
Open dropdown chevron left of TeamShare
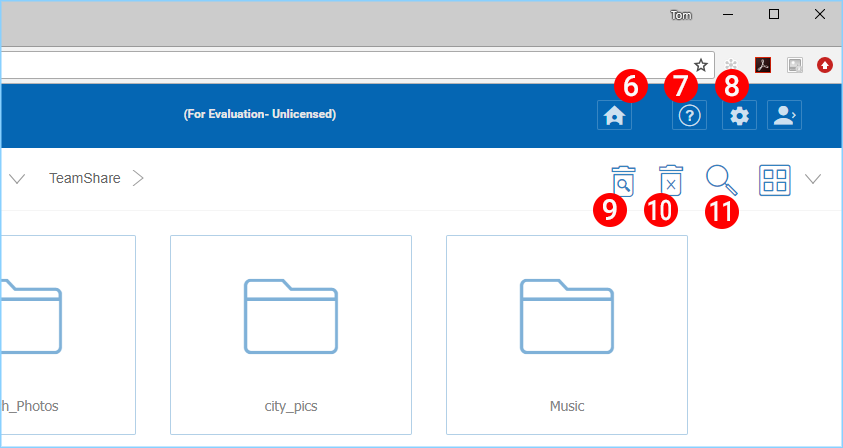pos(17,179)
